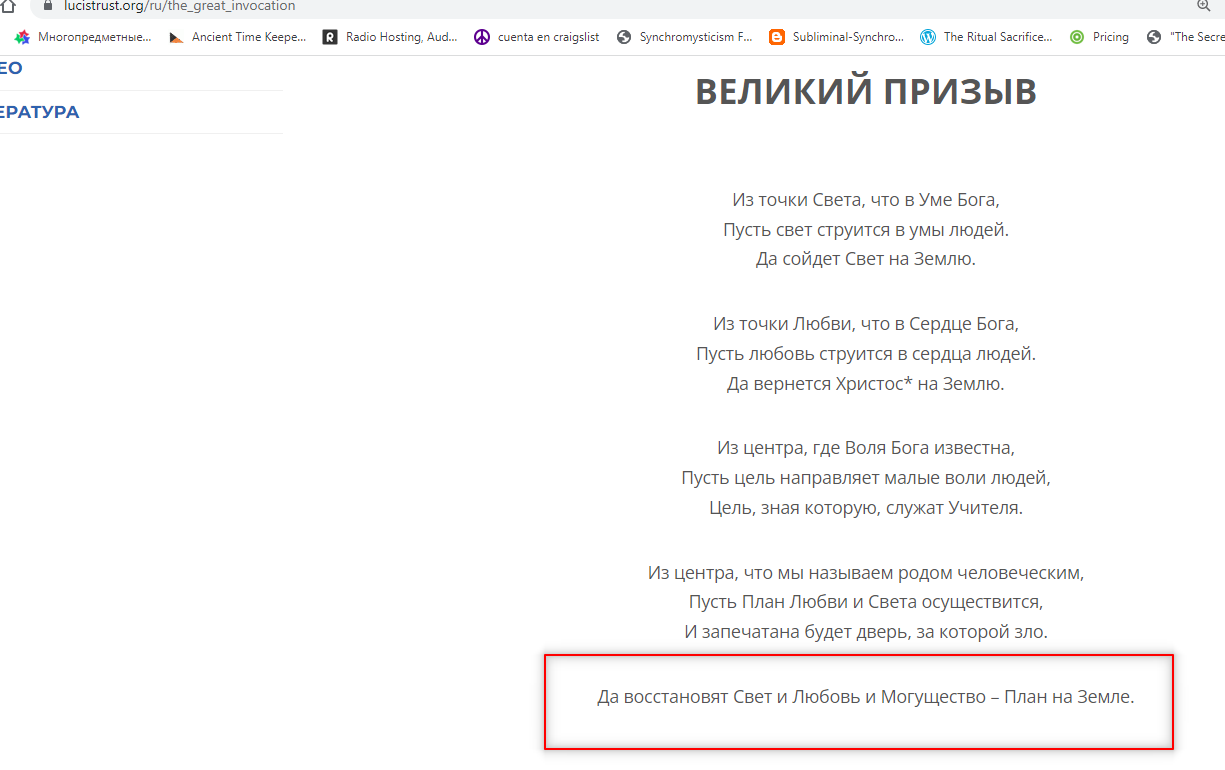The width and height of the screenshot is (1225, 770).
Task: Click the colorful Многопредметные favicon
Action: tap(22, 37)
